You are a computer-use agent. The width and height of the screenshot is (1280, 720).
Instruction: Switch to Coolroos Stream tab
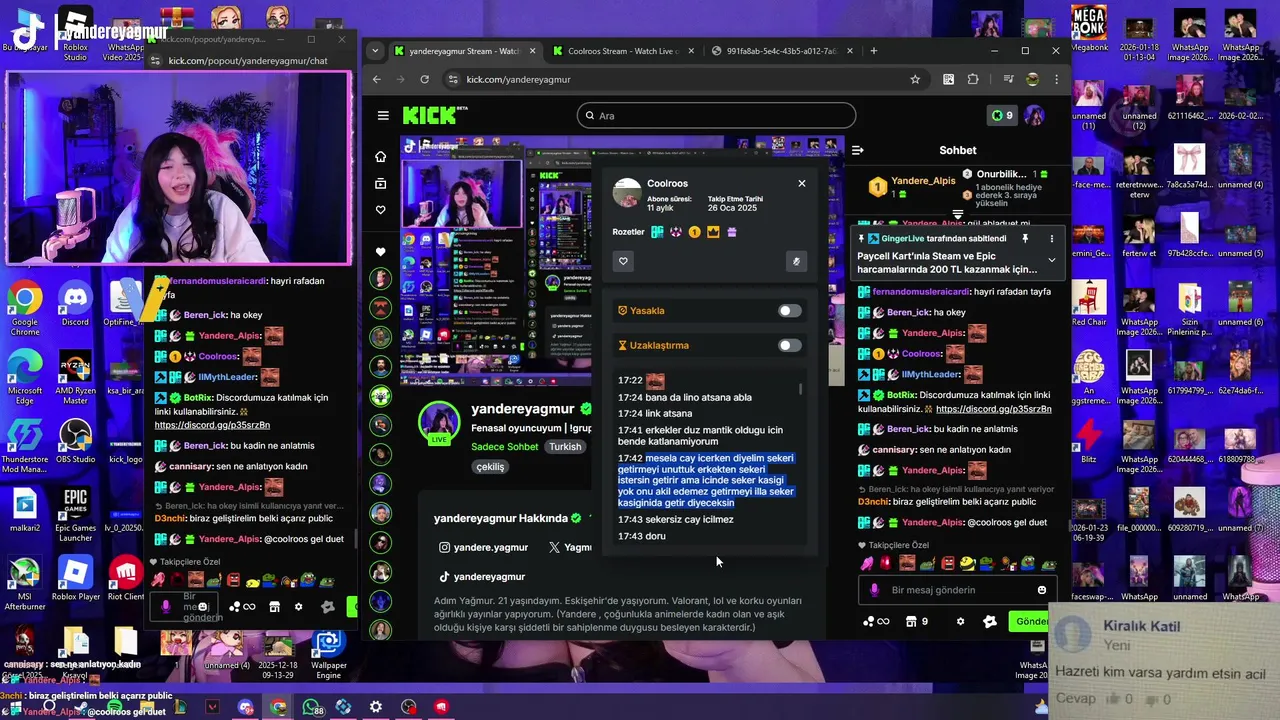tap(624, 51)
